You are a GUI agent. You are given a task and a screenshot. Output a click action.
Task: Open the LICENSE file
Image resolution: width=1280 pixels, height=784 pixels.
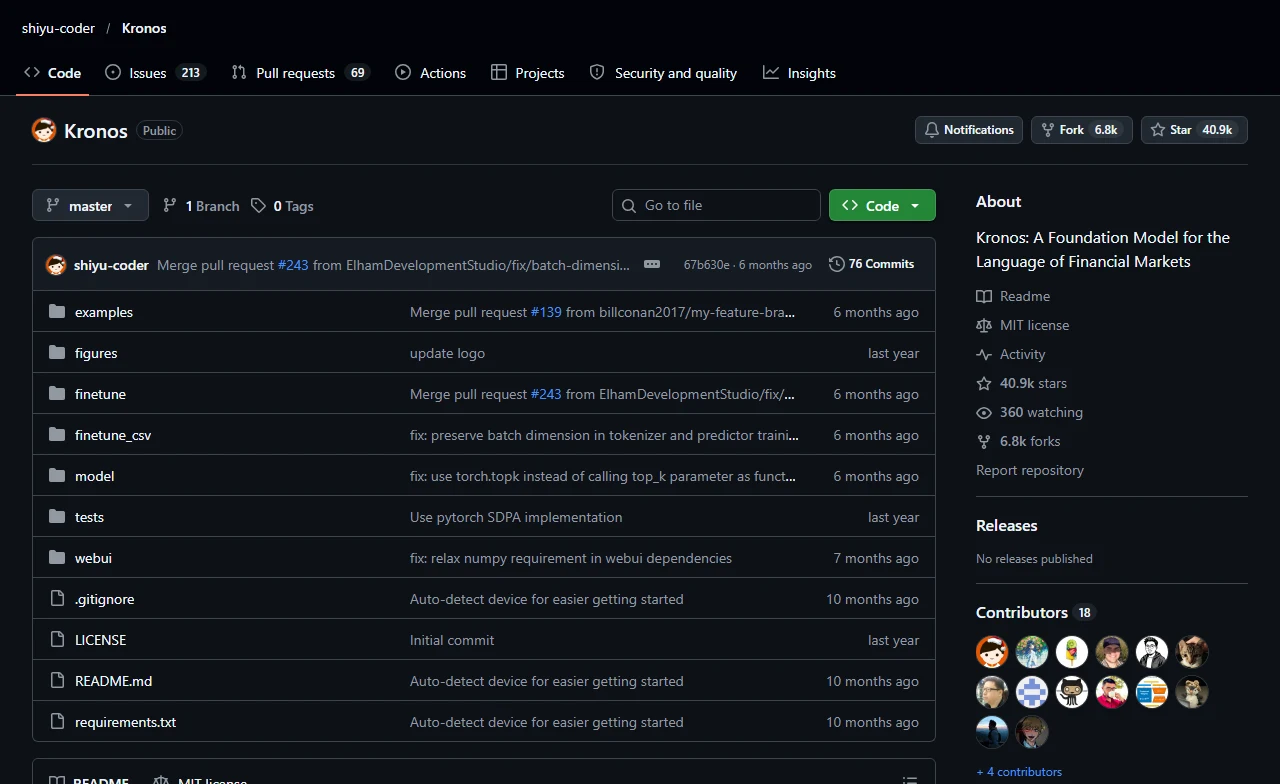point(100,640)
